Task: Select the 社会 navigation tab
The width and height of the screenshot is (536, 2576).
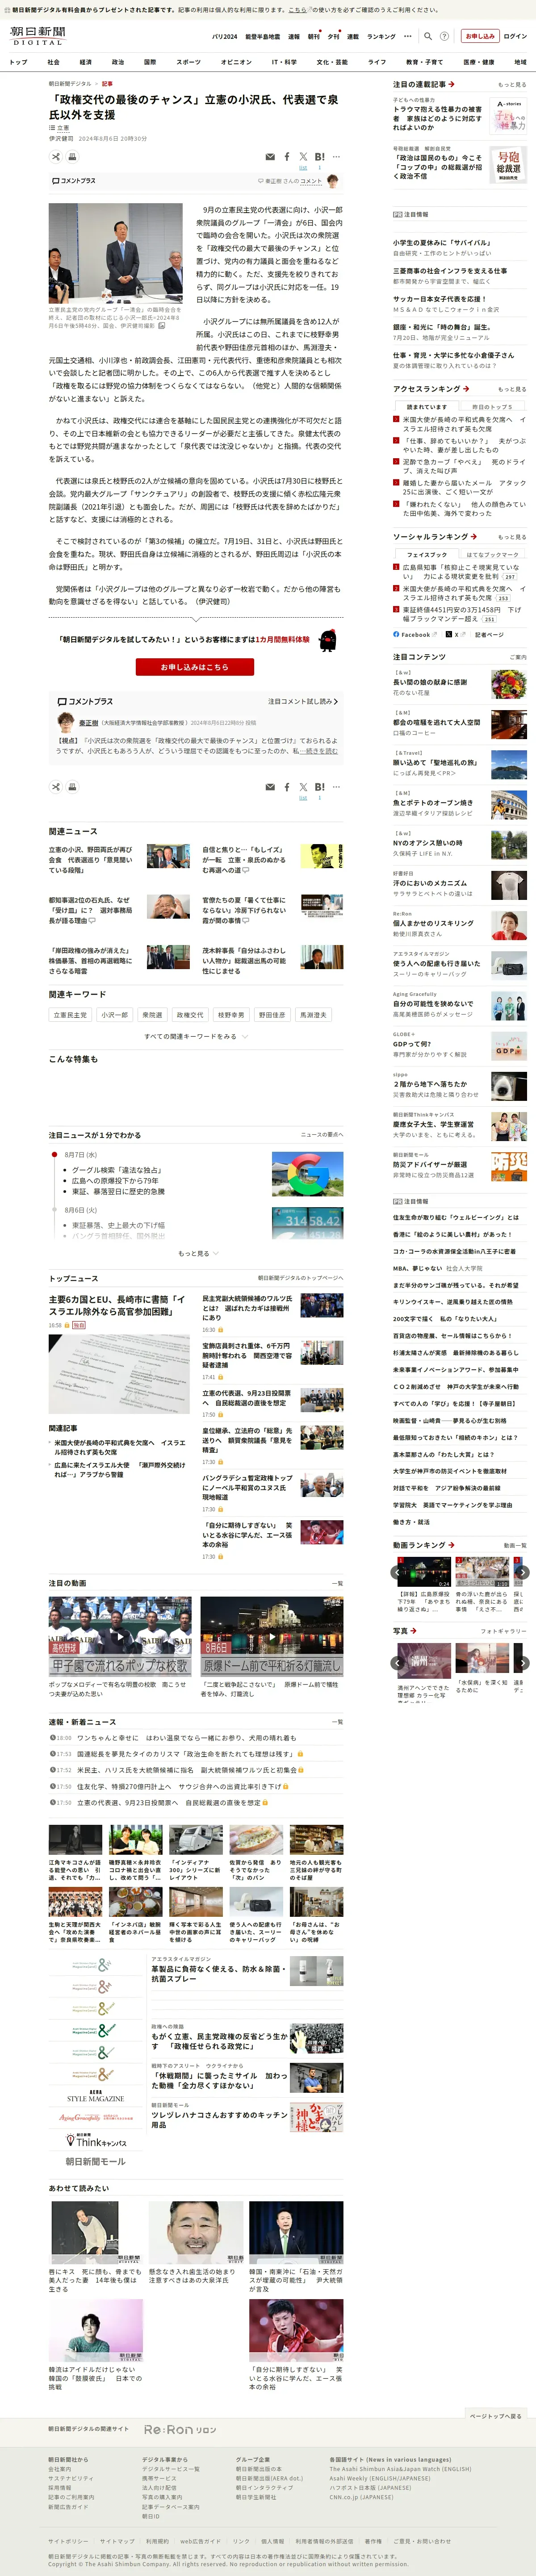Action: pos(53,62)
